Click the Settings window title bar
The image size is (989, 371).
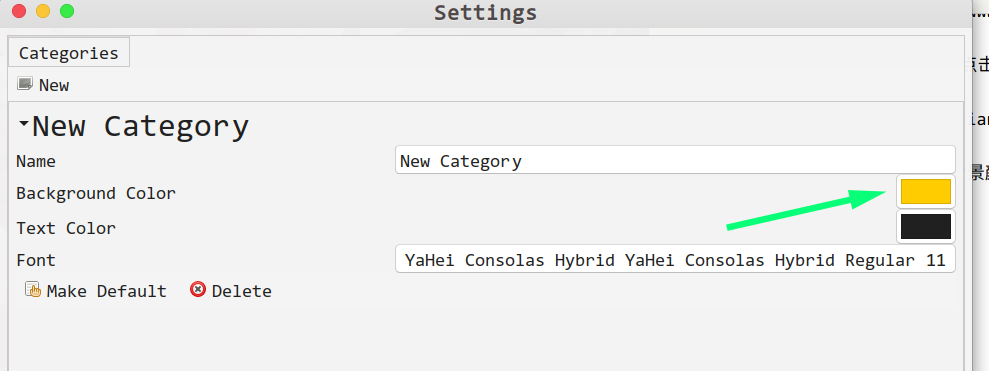click(486, 13)
